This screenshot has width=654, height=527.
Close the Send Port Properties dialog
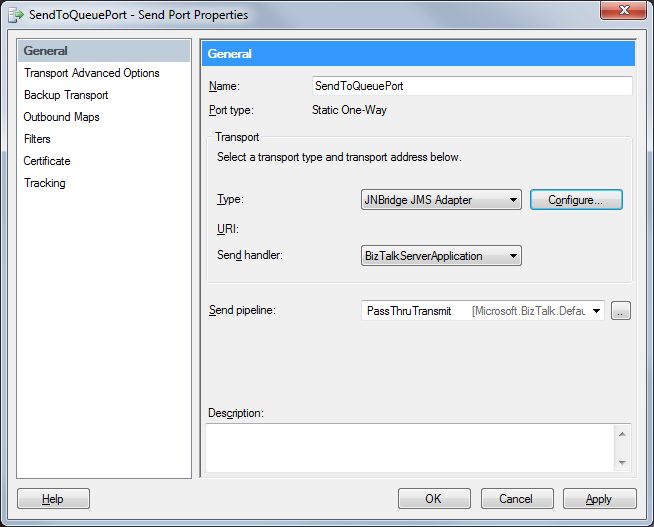point(623,10)
